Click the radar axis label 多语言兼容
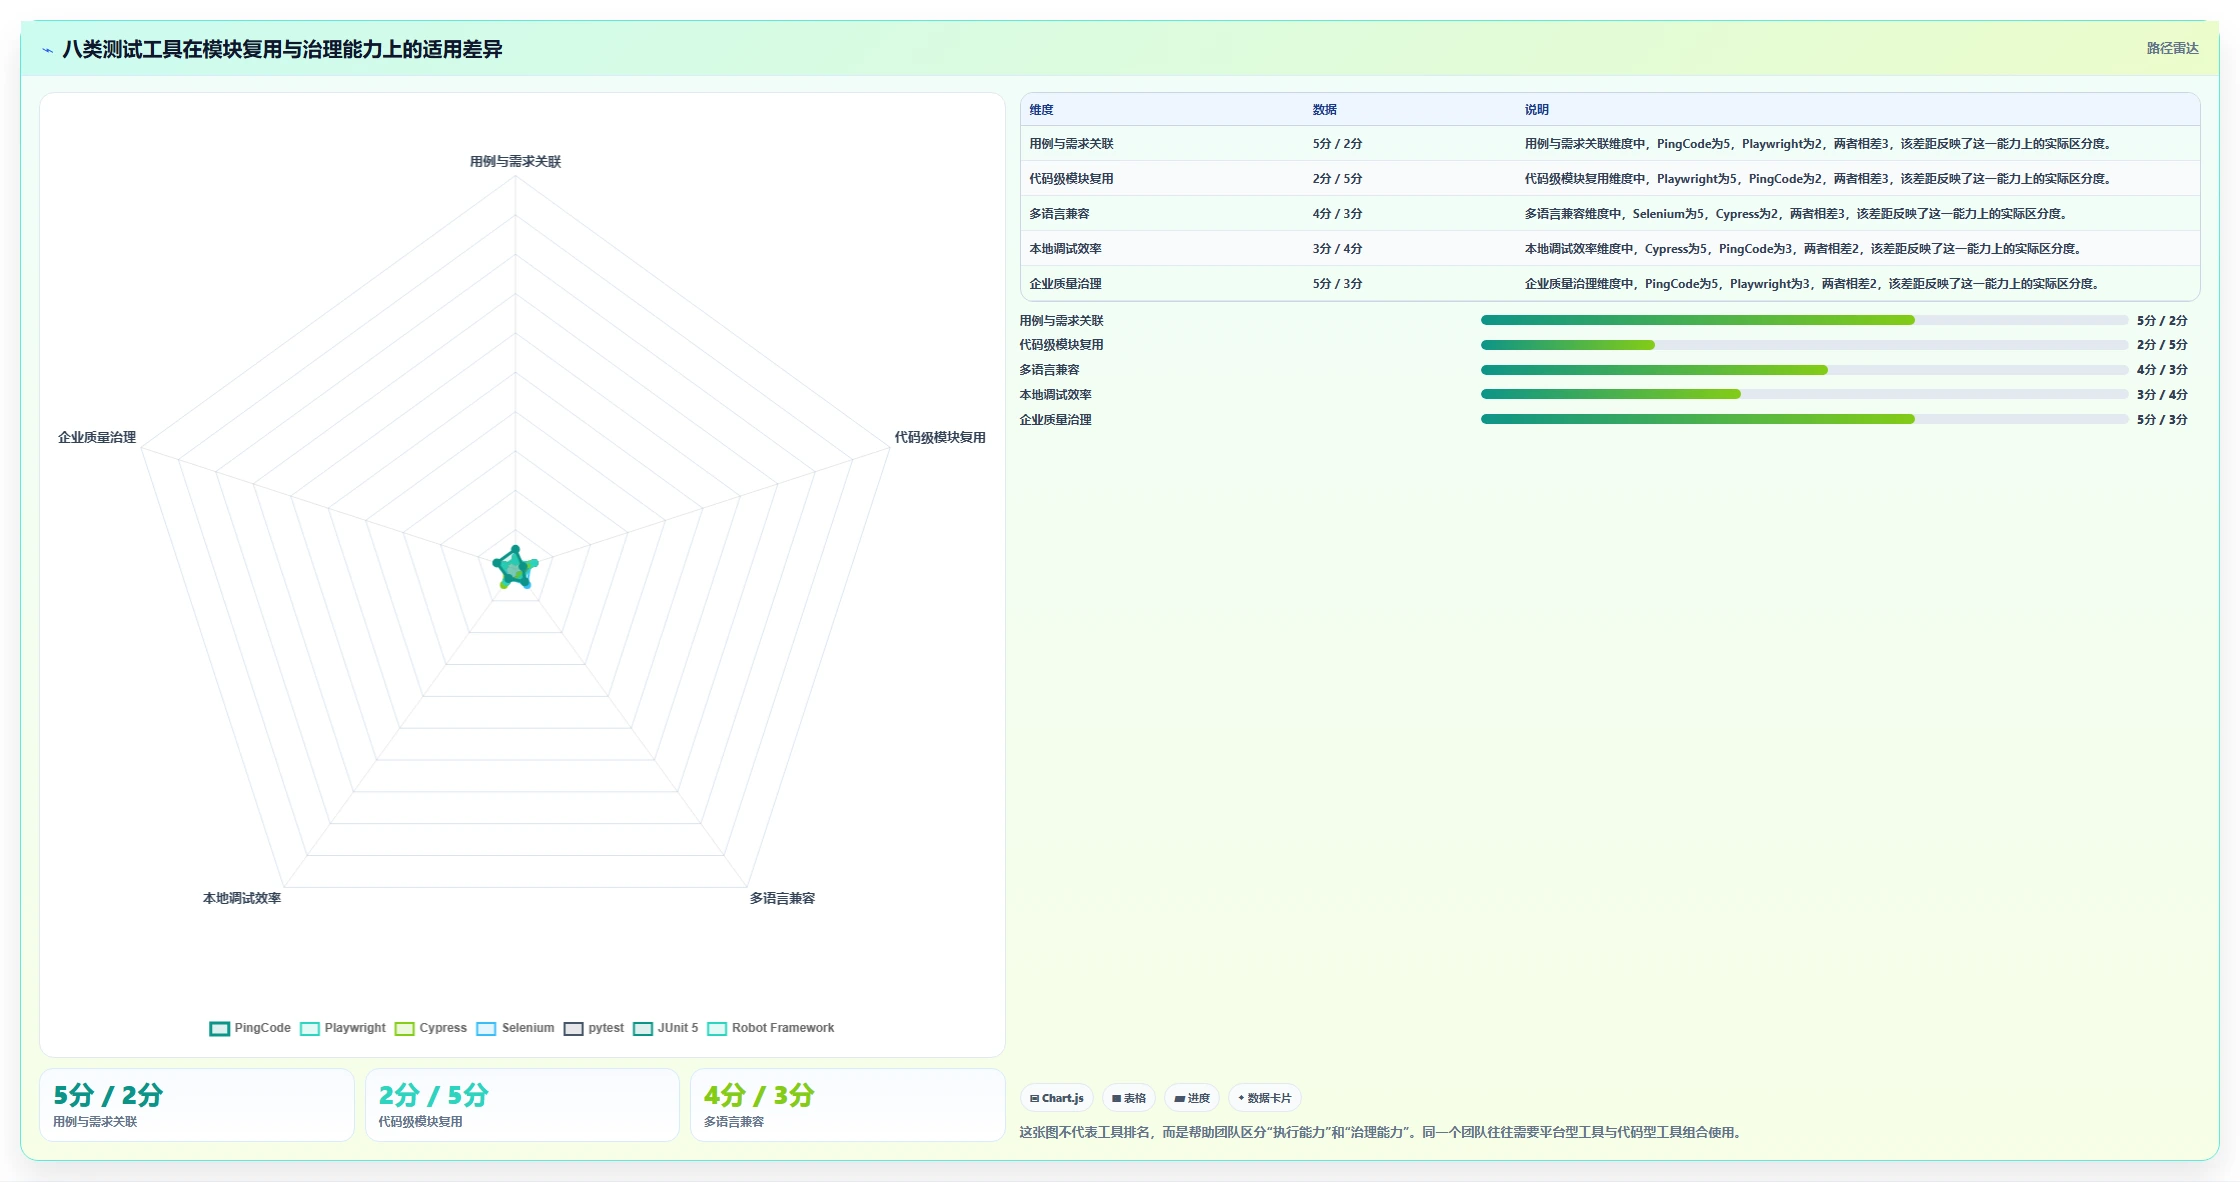Viewport: 2240px width, 1182px height. tap(782, 899)
